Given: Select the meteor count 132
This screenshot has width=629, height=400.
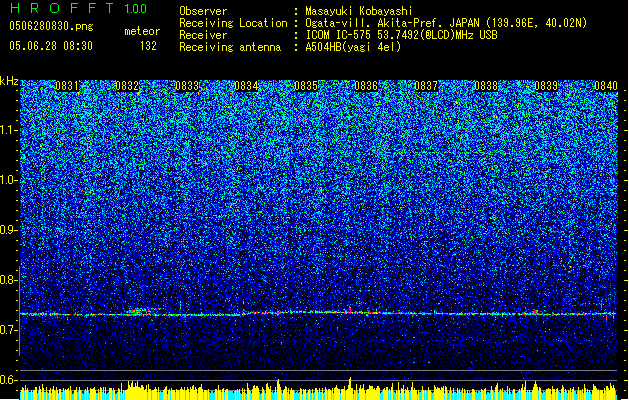Looking at the screenshot, I should (x=148, y=46).
